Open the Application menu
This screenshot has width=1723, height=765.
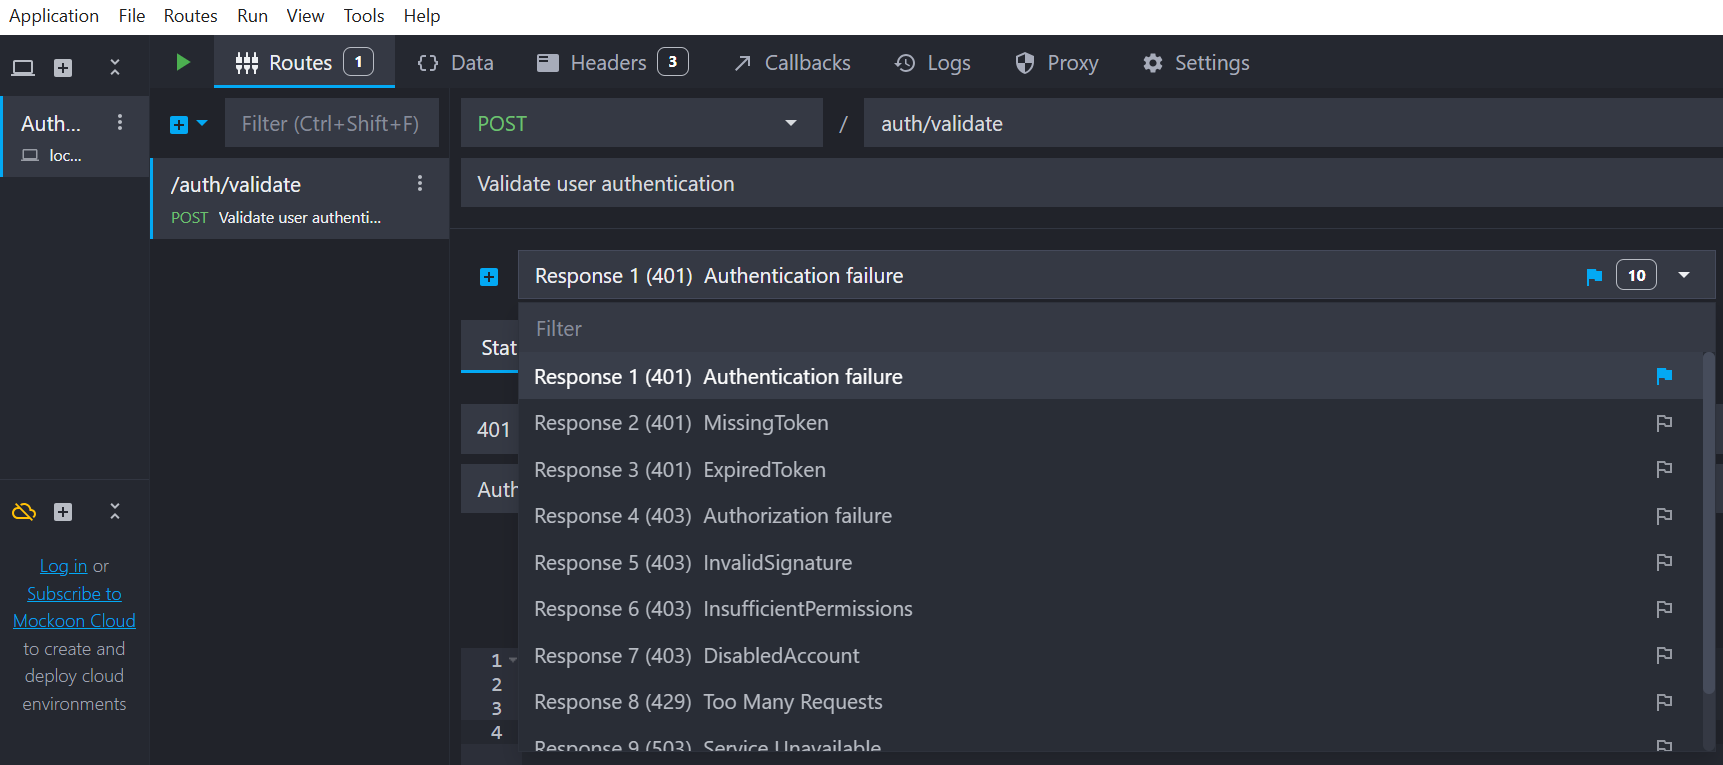click(x=54, y=16)
